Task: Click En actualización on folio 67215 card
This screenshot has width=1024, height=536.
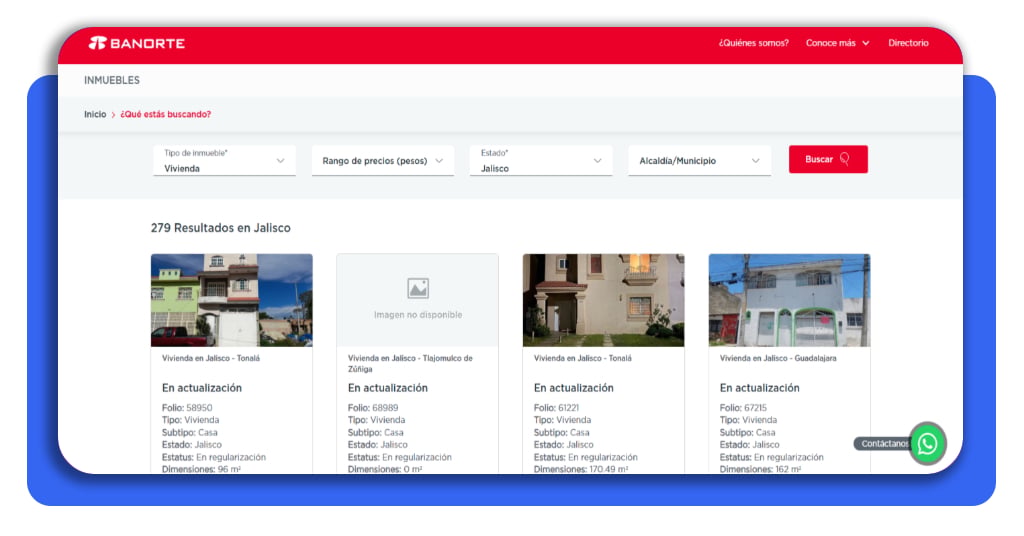Action: click(760, 388)
